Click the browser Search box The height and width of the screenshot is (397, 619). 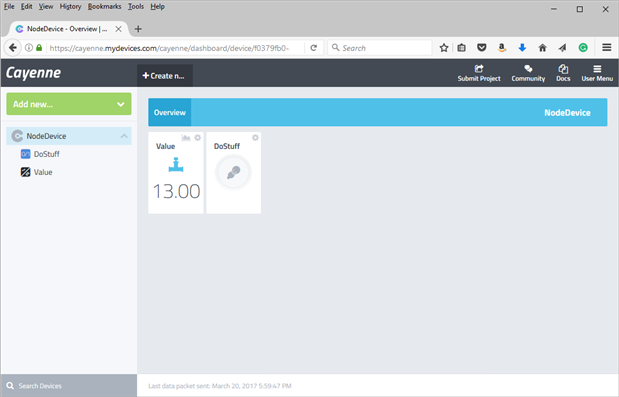click(380, 48)
